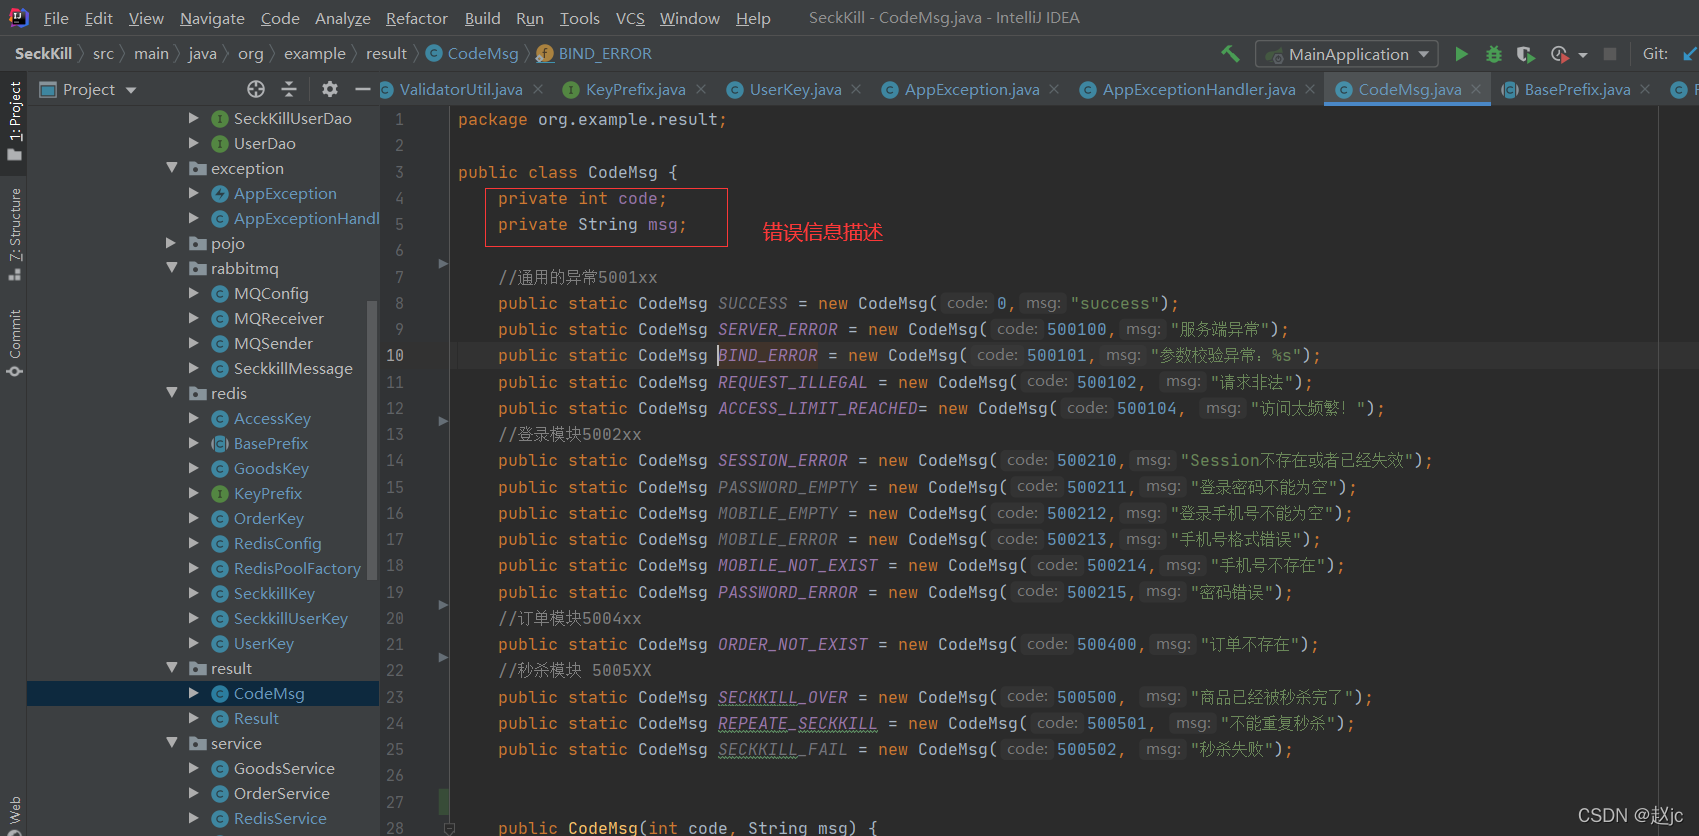Select Result class in project tree
Screen dimensions: 1699x836
[x=256, y=718]
